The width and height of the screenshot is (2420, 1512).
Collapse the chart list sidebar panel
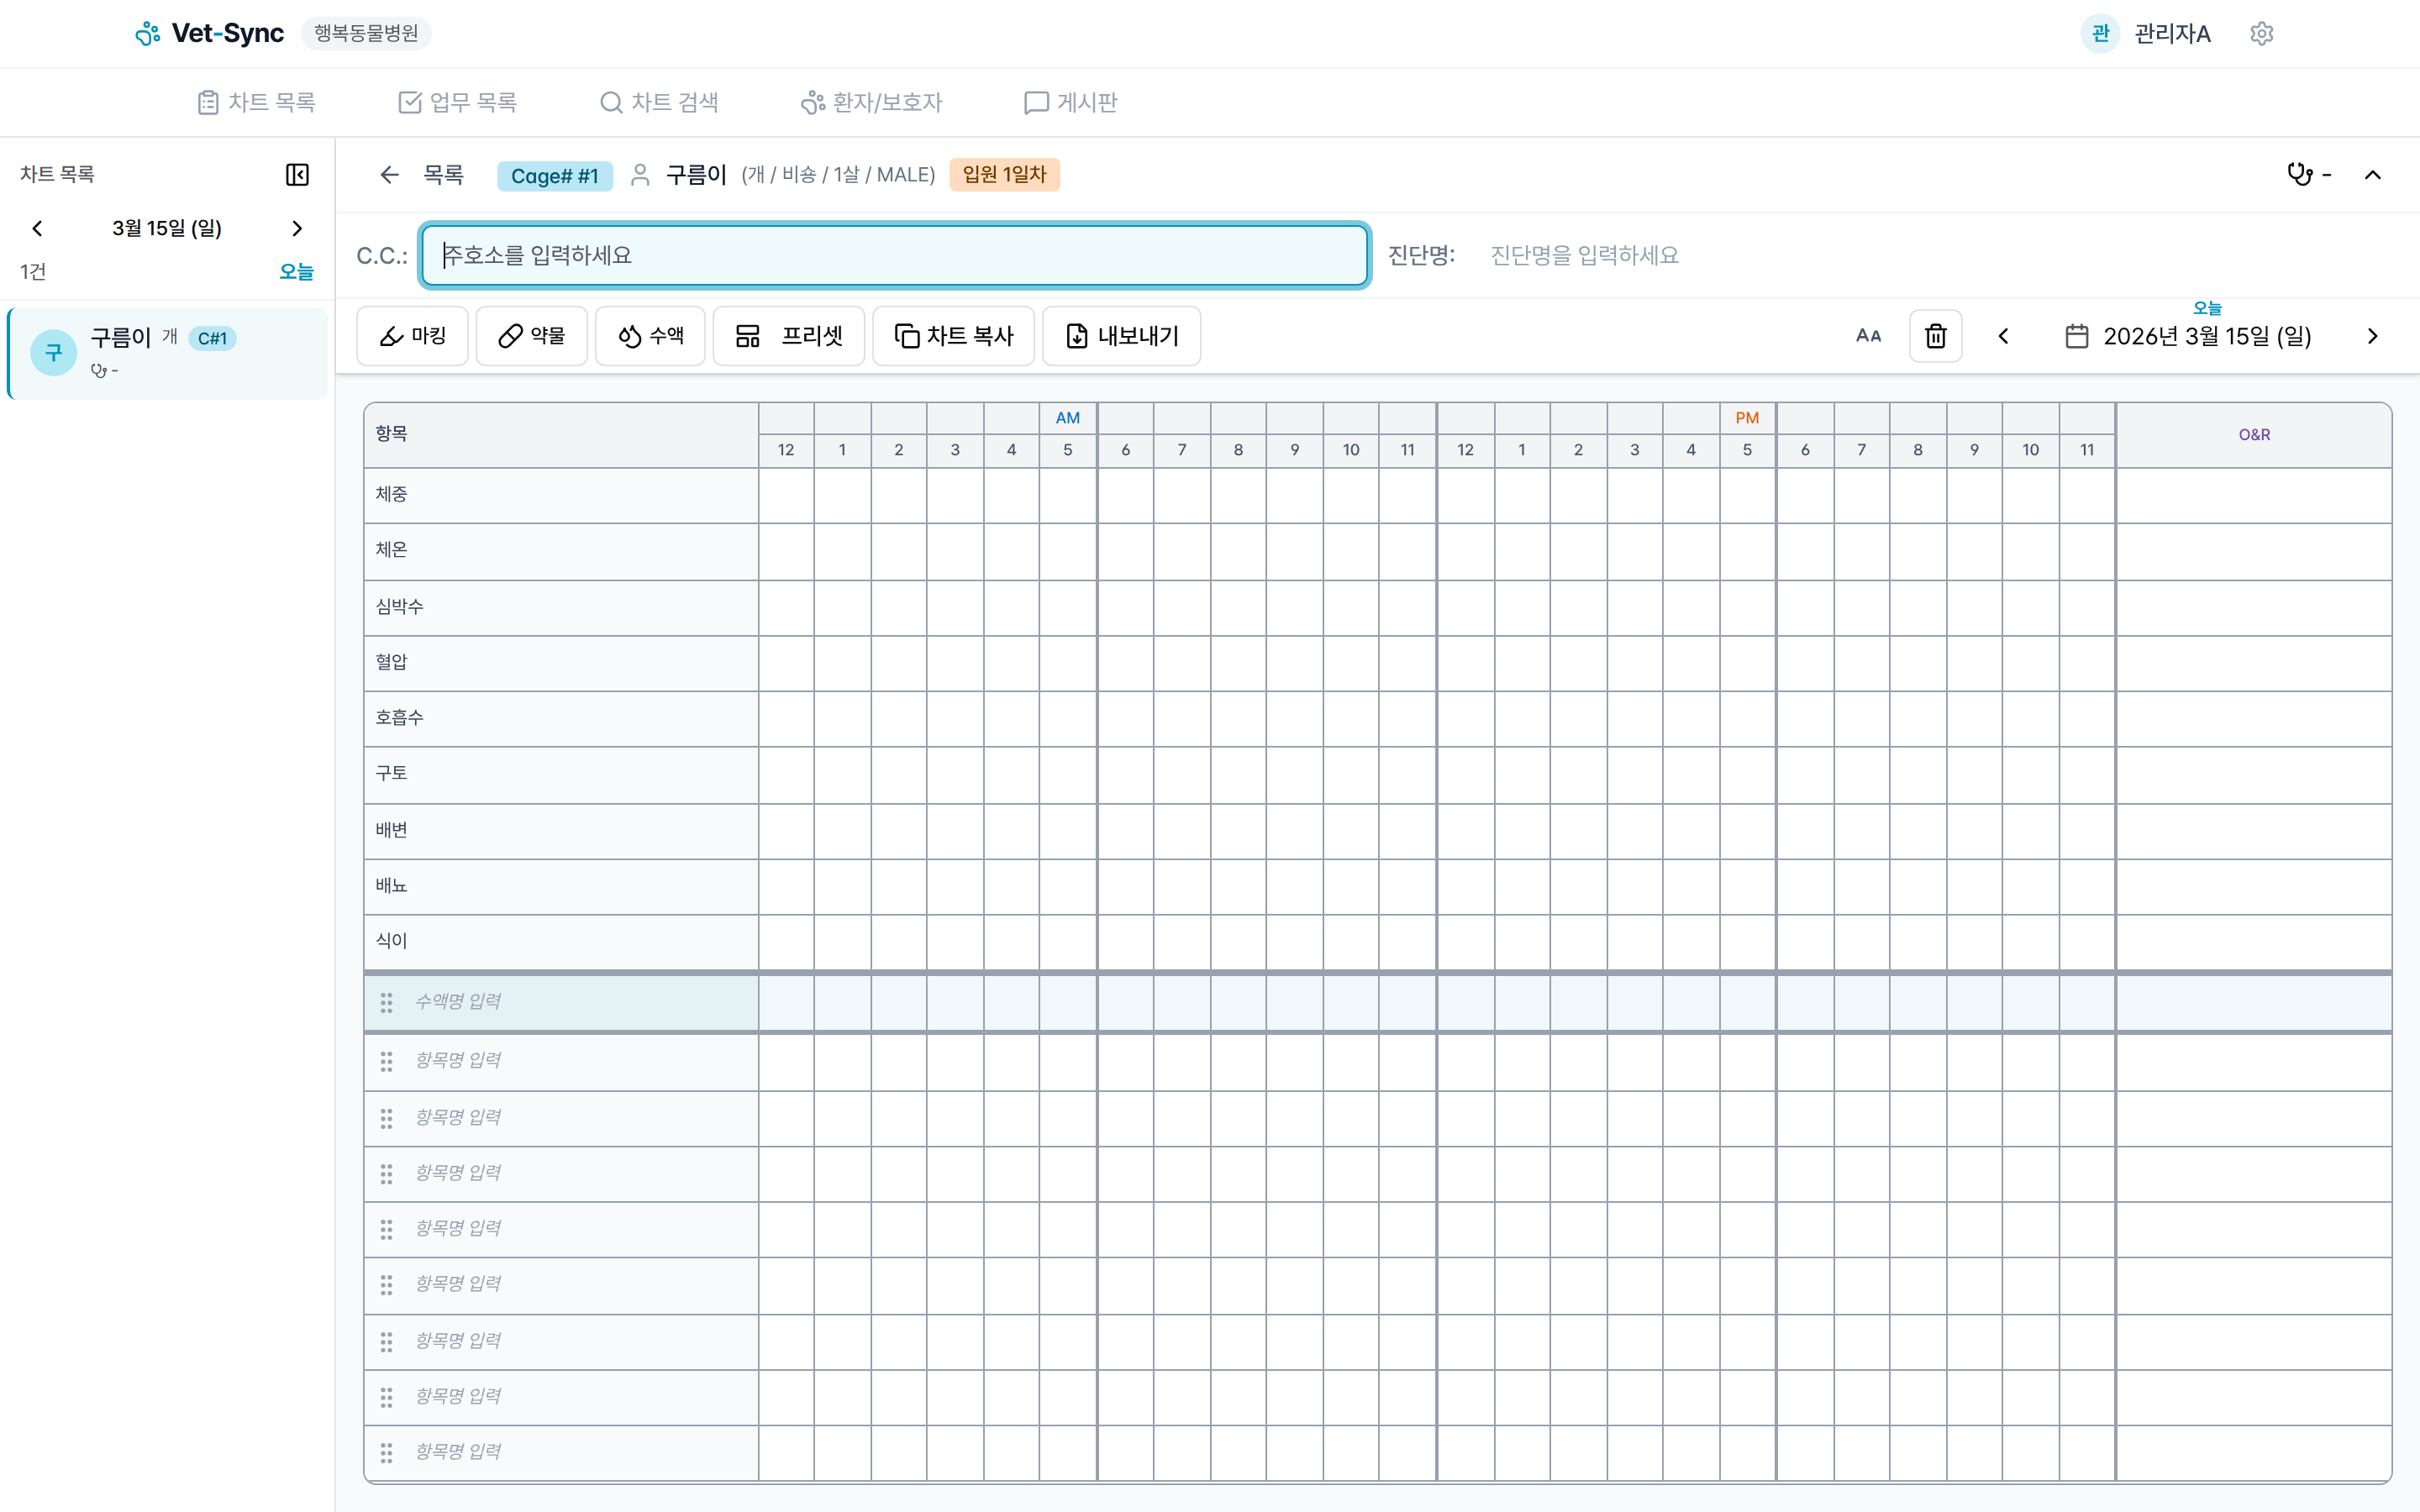coord(297,174)
